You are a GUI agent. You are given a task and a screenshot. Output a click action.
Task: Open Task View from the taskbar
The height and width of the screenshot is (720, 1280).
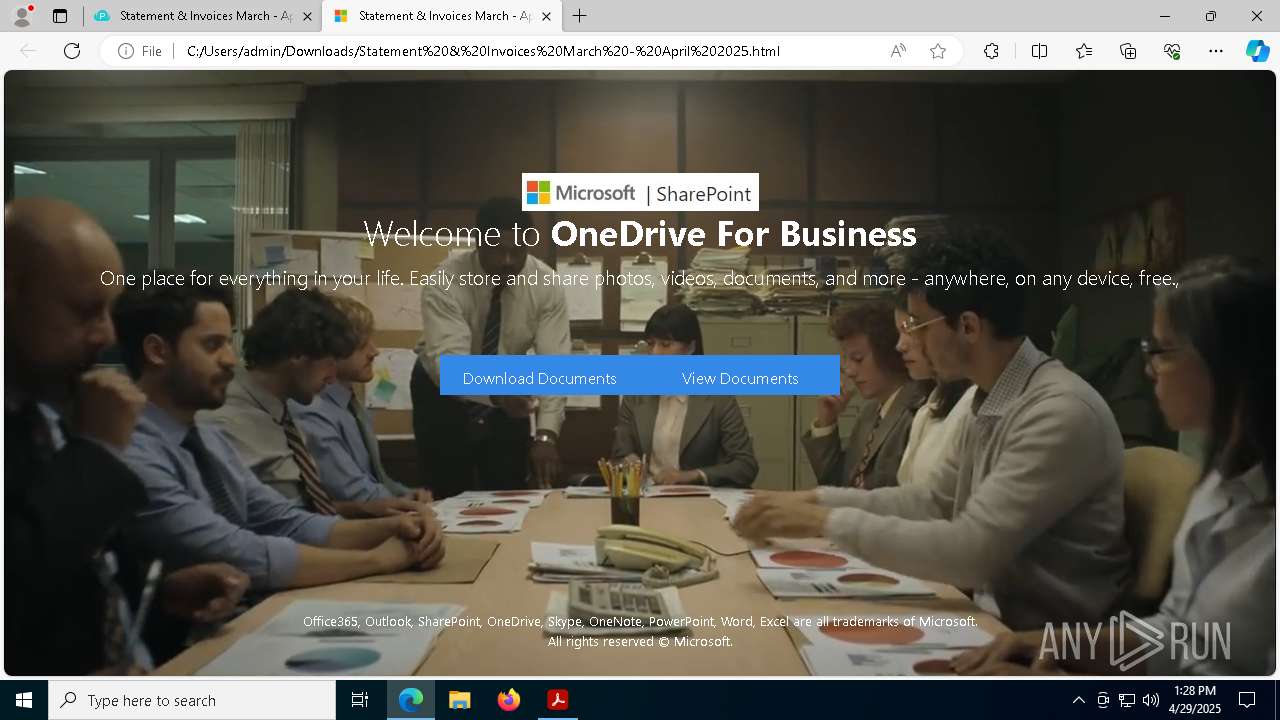click(x=360, y=700)
